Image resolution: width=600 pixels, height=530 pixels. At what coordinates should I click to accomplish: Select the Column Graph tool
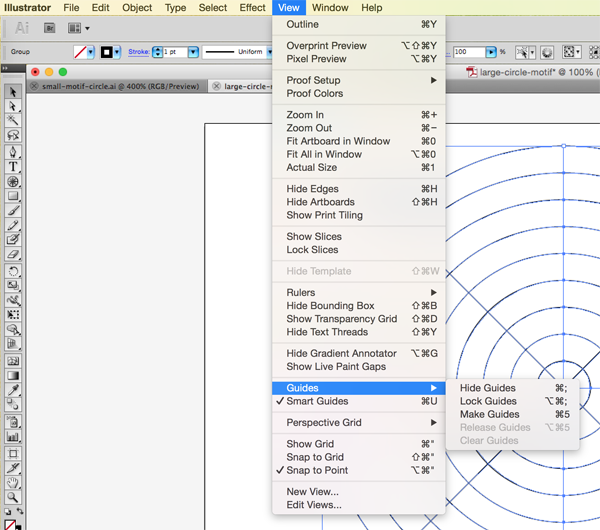click(x=13, y=436)
